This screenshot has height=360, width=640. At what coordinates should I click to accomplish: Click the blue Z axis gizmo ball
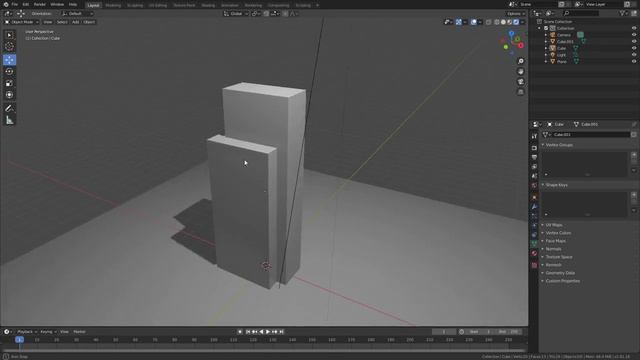(x=511, y=33)
